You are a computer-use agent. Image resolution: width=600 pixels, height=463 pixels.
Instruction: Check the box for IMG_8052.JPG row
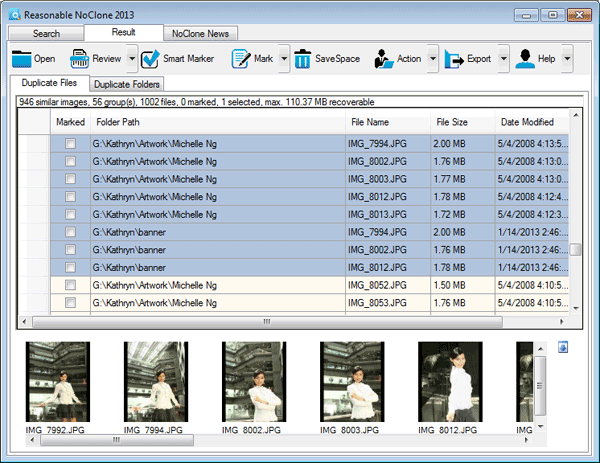point(70,285)
